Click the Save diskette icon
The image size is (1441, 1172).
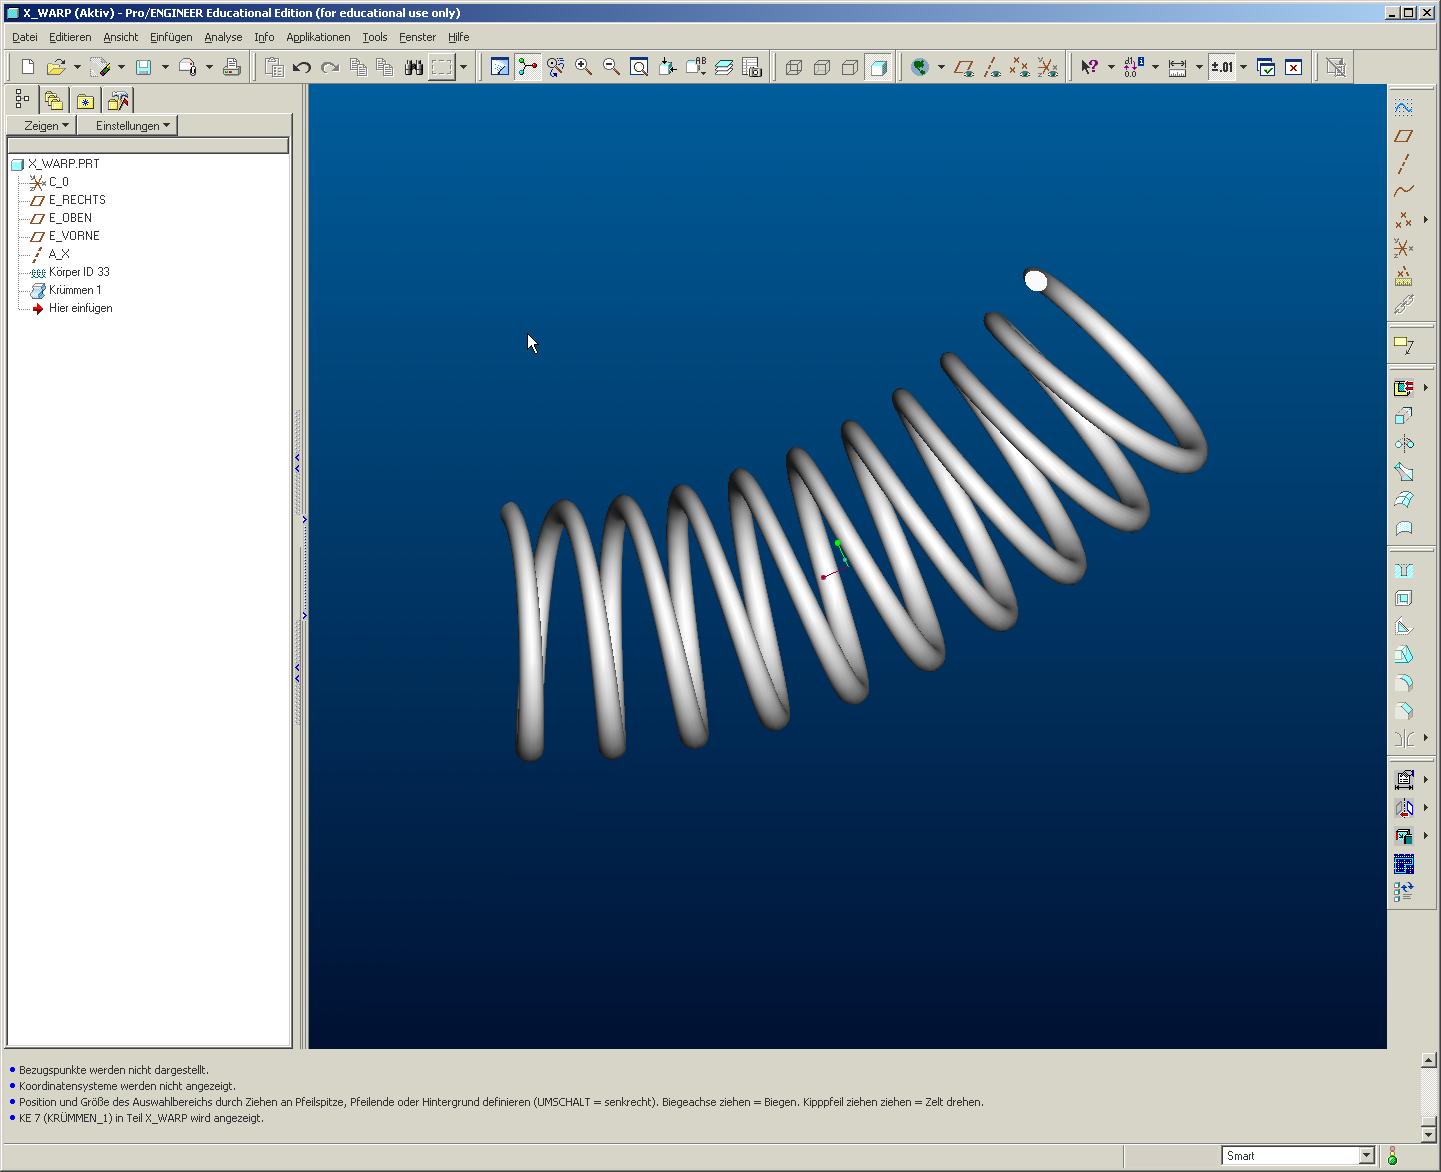coord(143,67)
